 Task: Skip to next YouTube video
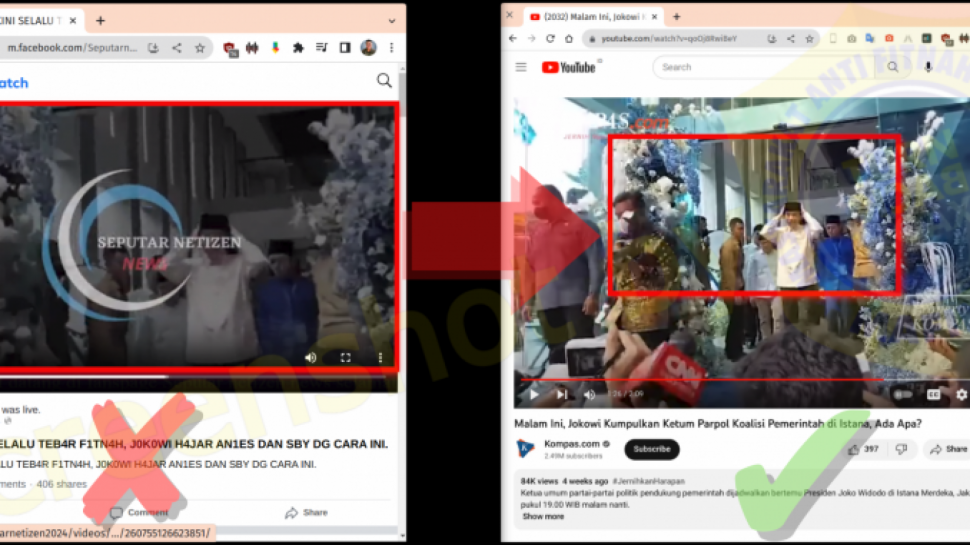[x=562, y=395]
